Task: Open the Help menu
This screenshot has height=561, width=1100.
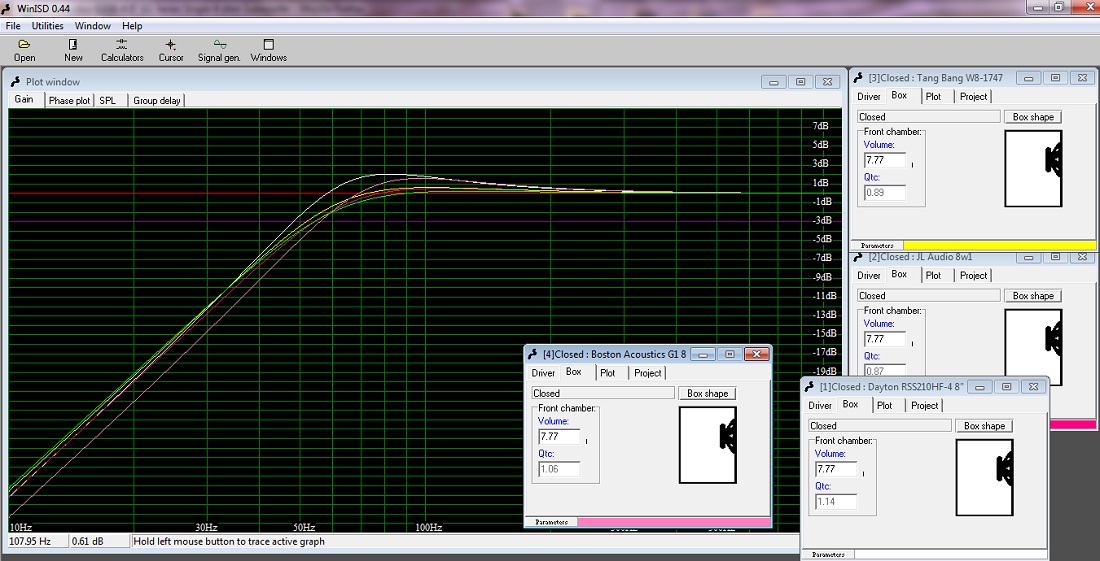Action: coord(132,26)
